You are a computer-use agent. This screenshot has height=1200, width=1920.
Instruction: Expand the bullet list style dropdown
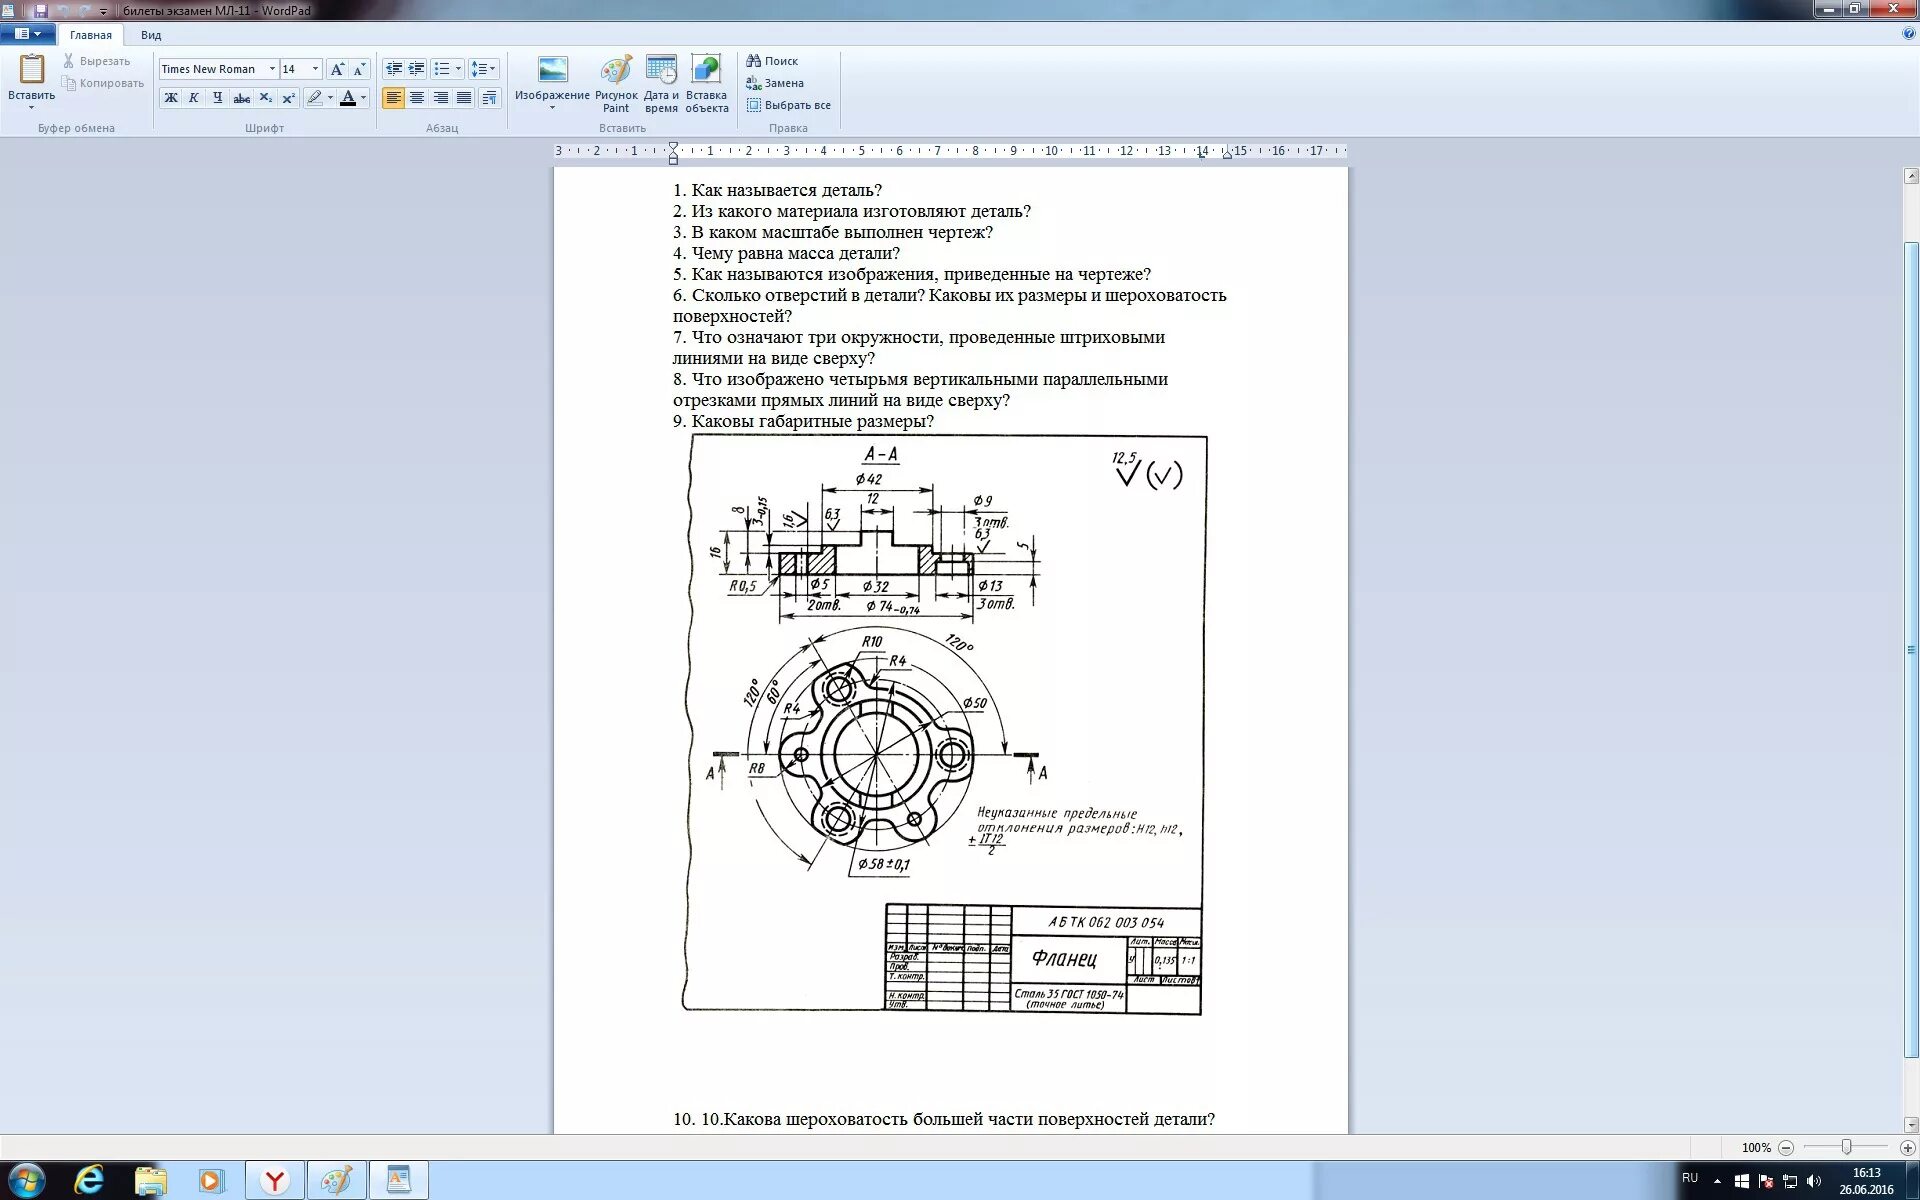458,69
